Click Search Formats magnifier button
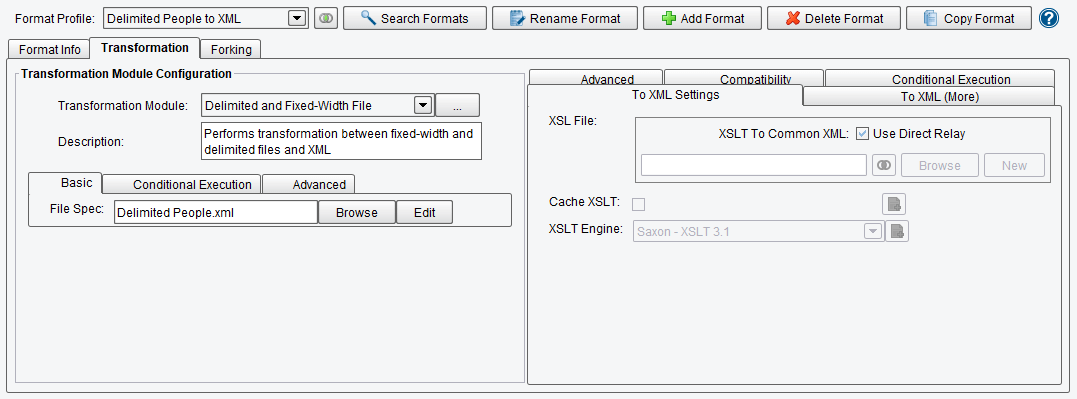 point(415,19)
